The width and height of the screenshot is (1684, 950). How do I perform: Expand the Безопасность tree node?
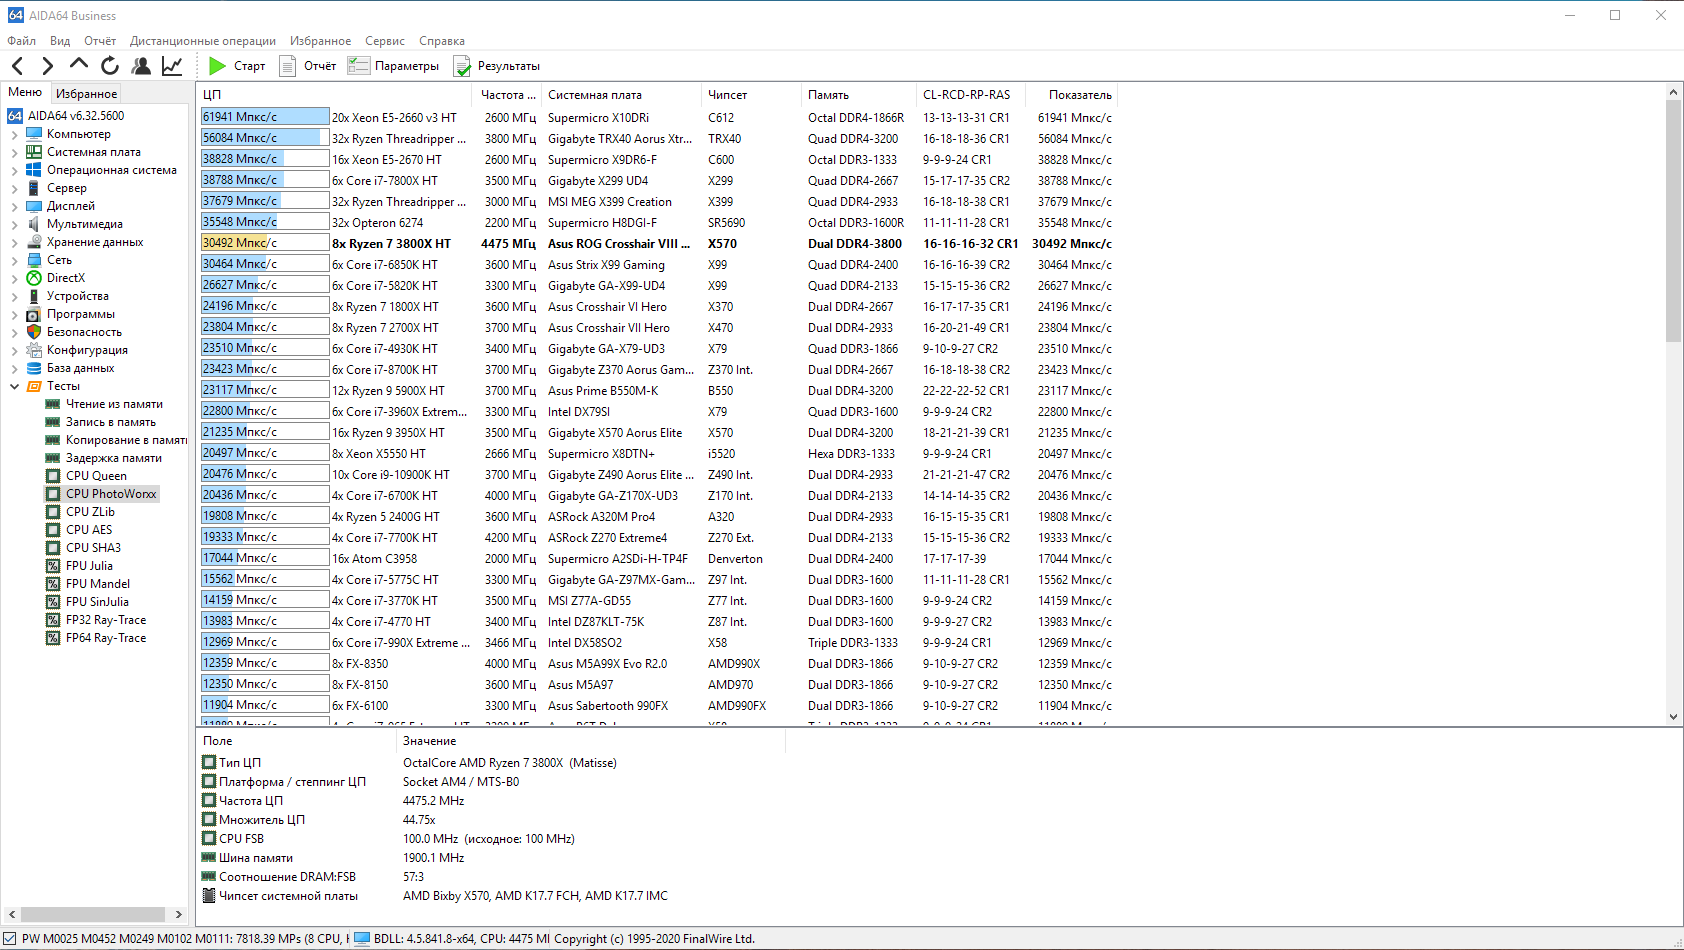click(x=14, y=332)
